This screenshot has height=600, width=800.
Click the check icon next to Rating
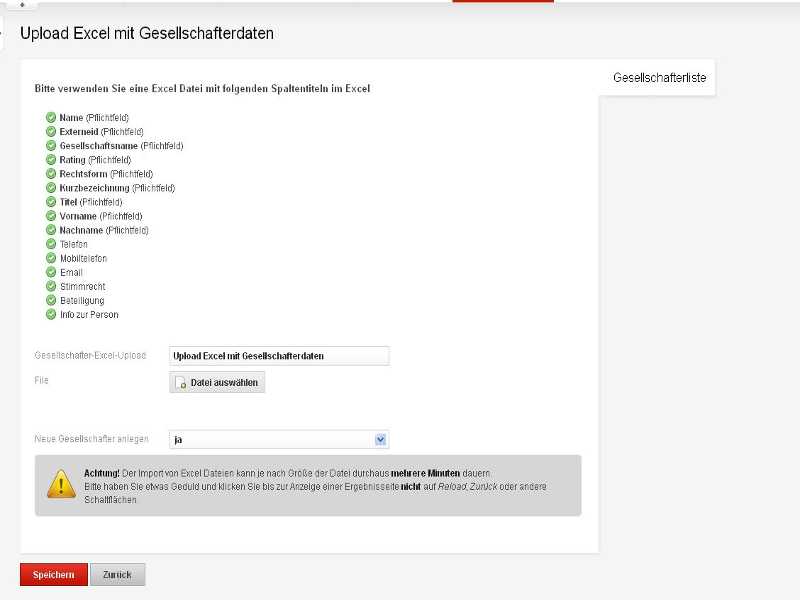tap(51, 160)
